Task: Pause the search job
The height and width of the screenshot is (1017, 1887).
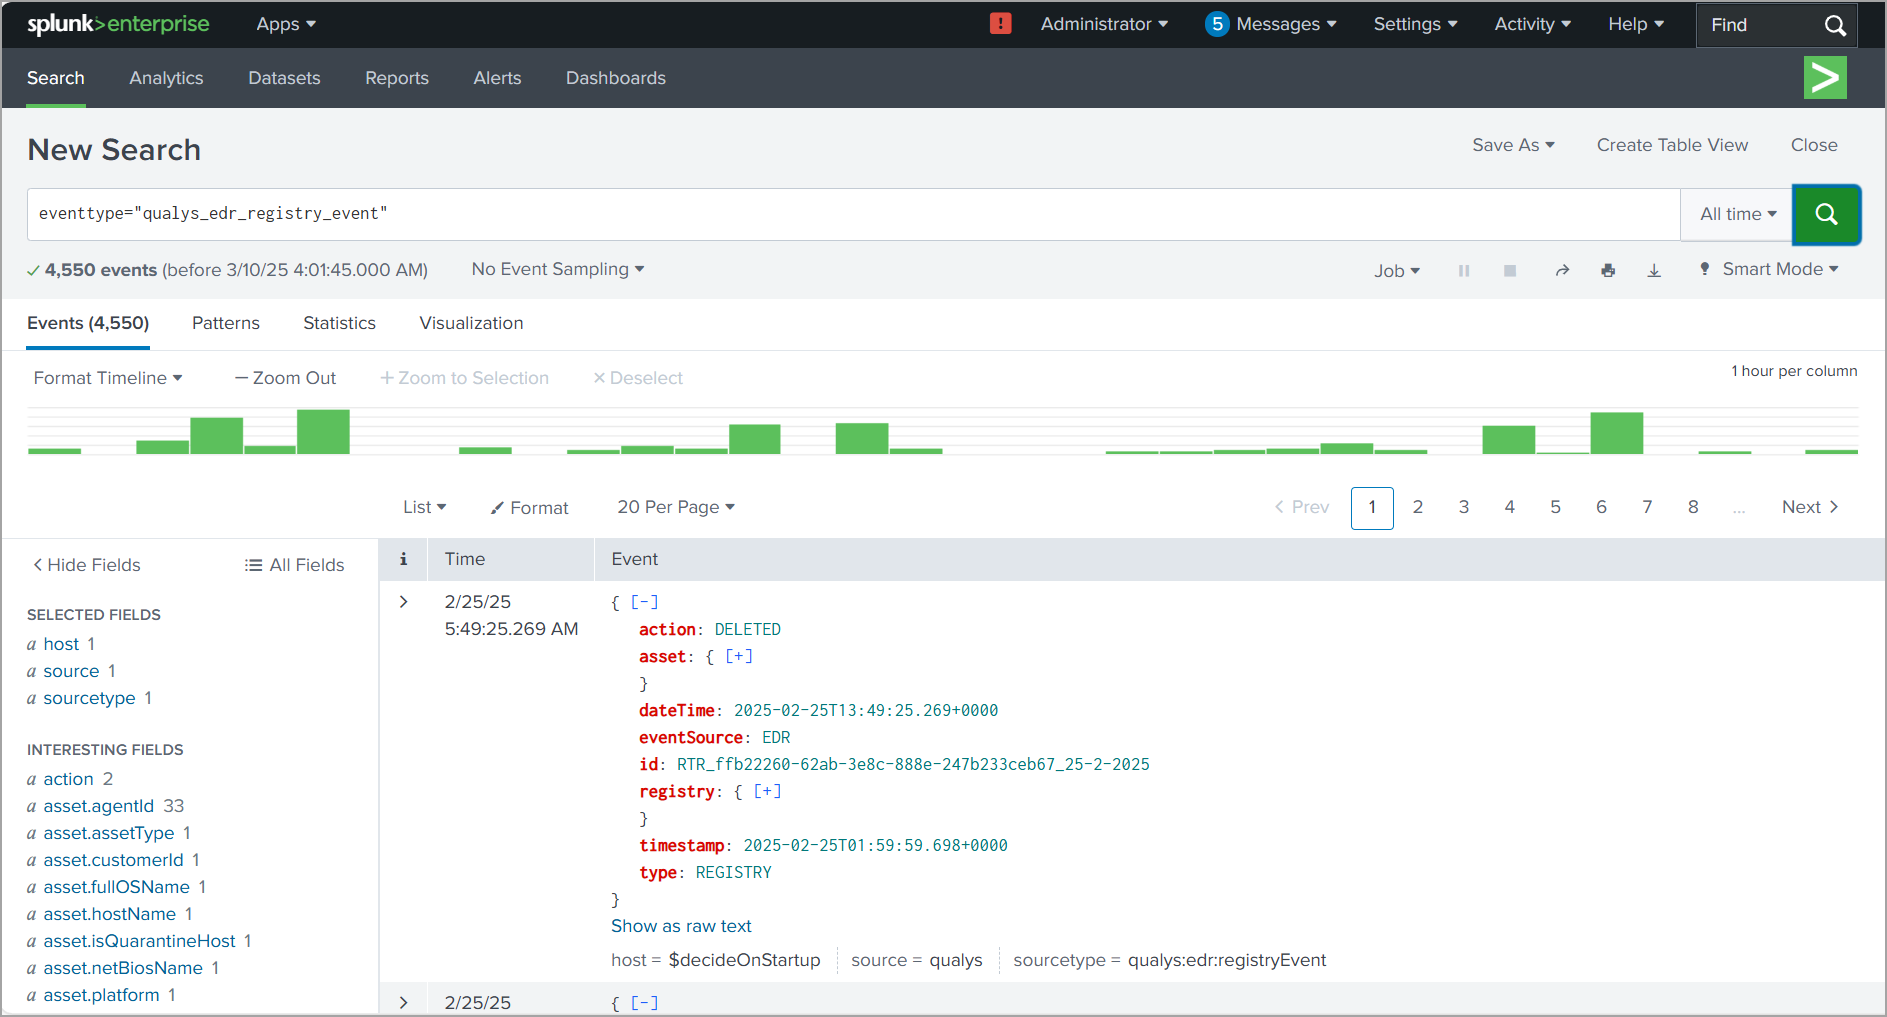Action: (1464, 271)
